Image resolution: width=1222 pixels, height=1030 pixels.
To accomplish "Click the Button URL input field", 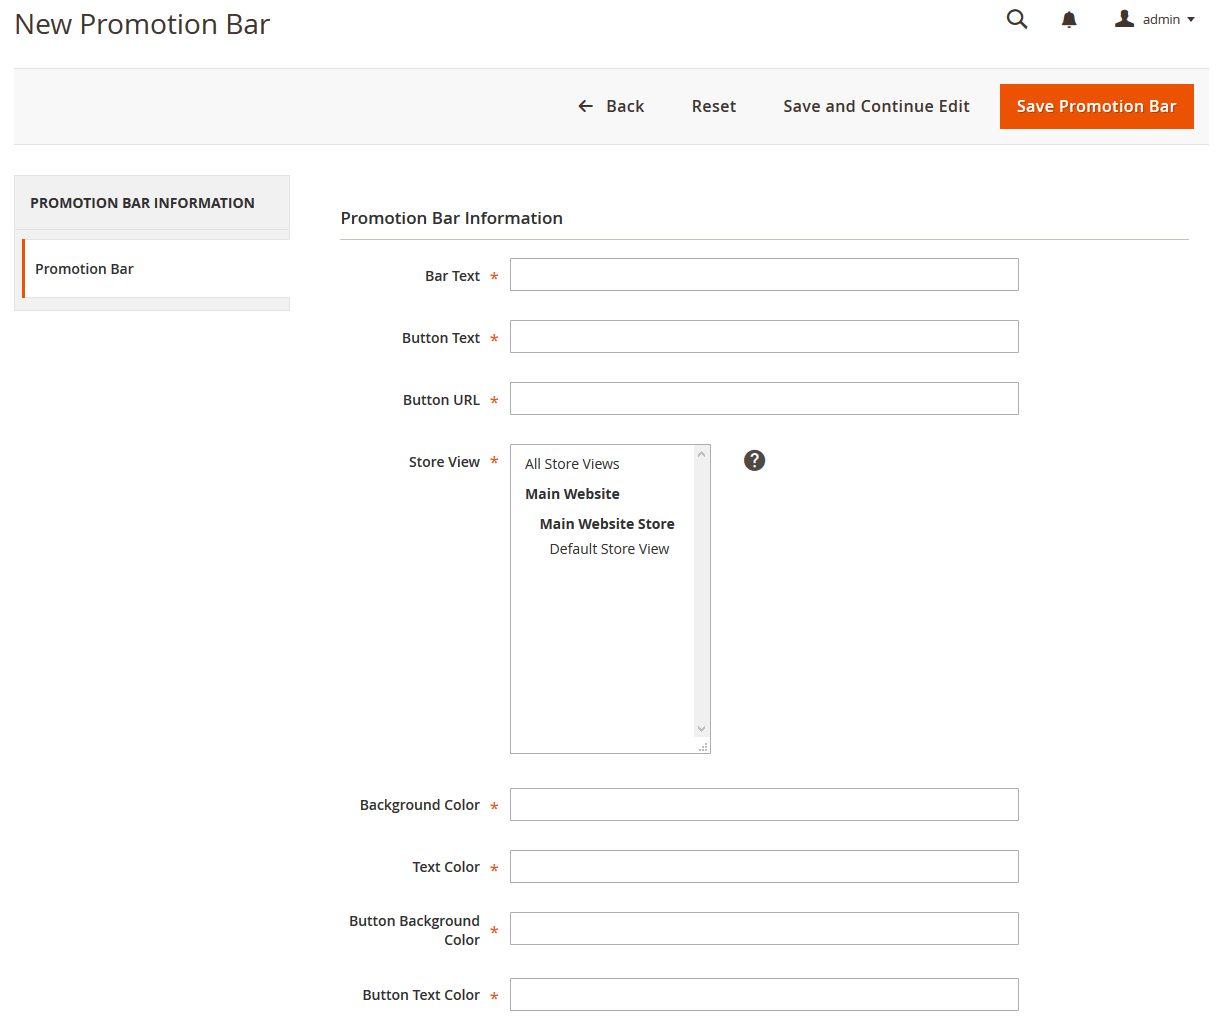I will [x=764, y=399].
